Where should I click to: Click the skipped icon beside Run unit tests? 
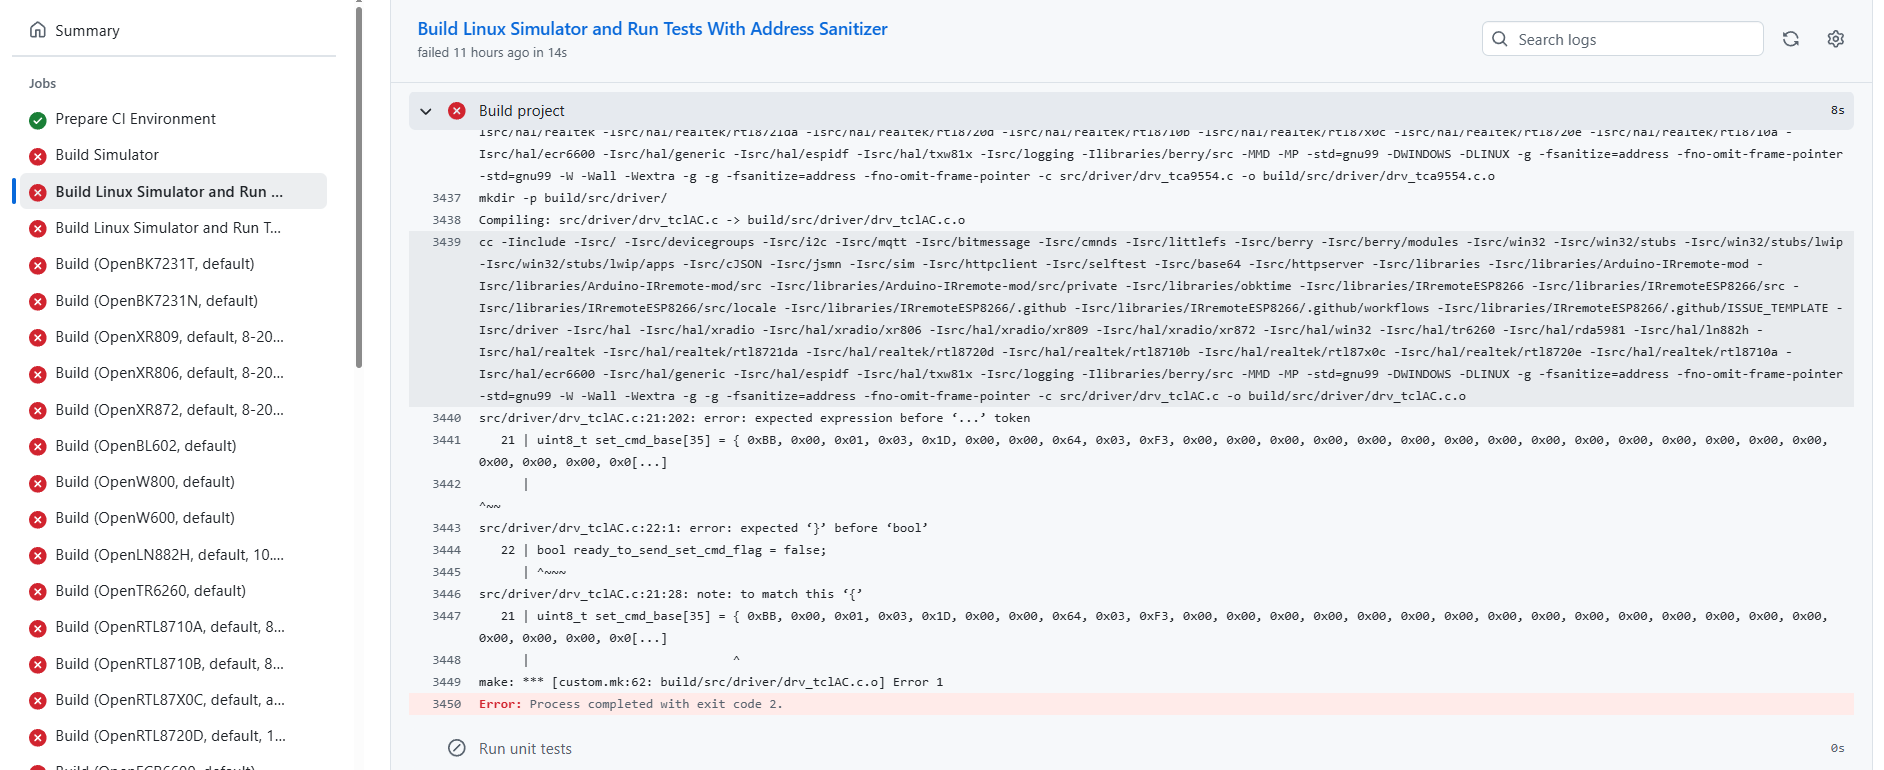point(457,748)
